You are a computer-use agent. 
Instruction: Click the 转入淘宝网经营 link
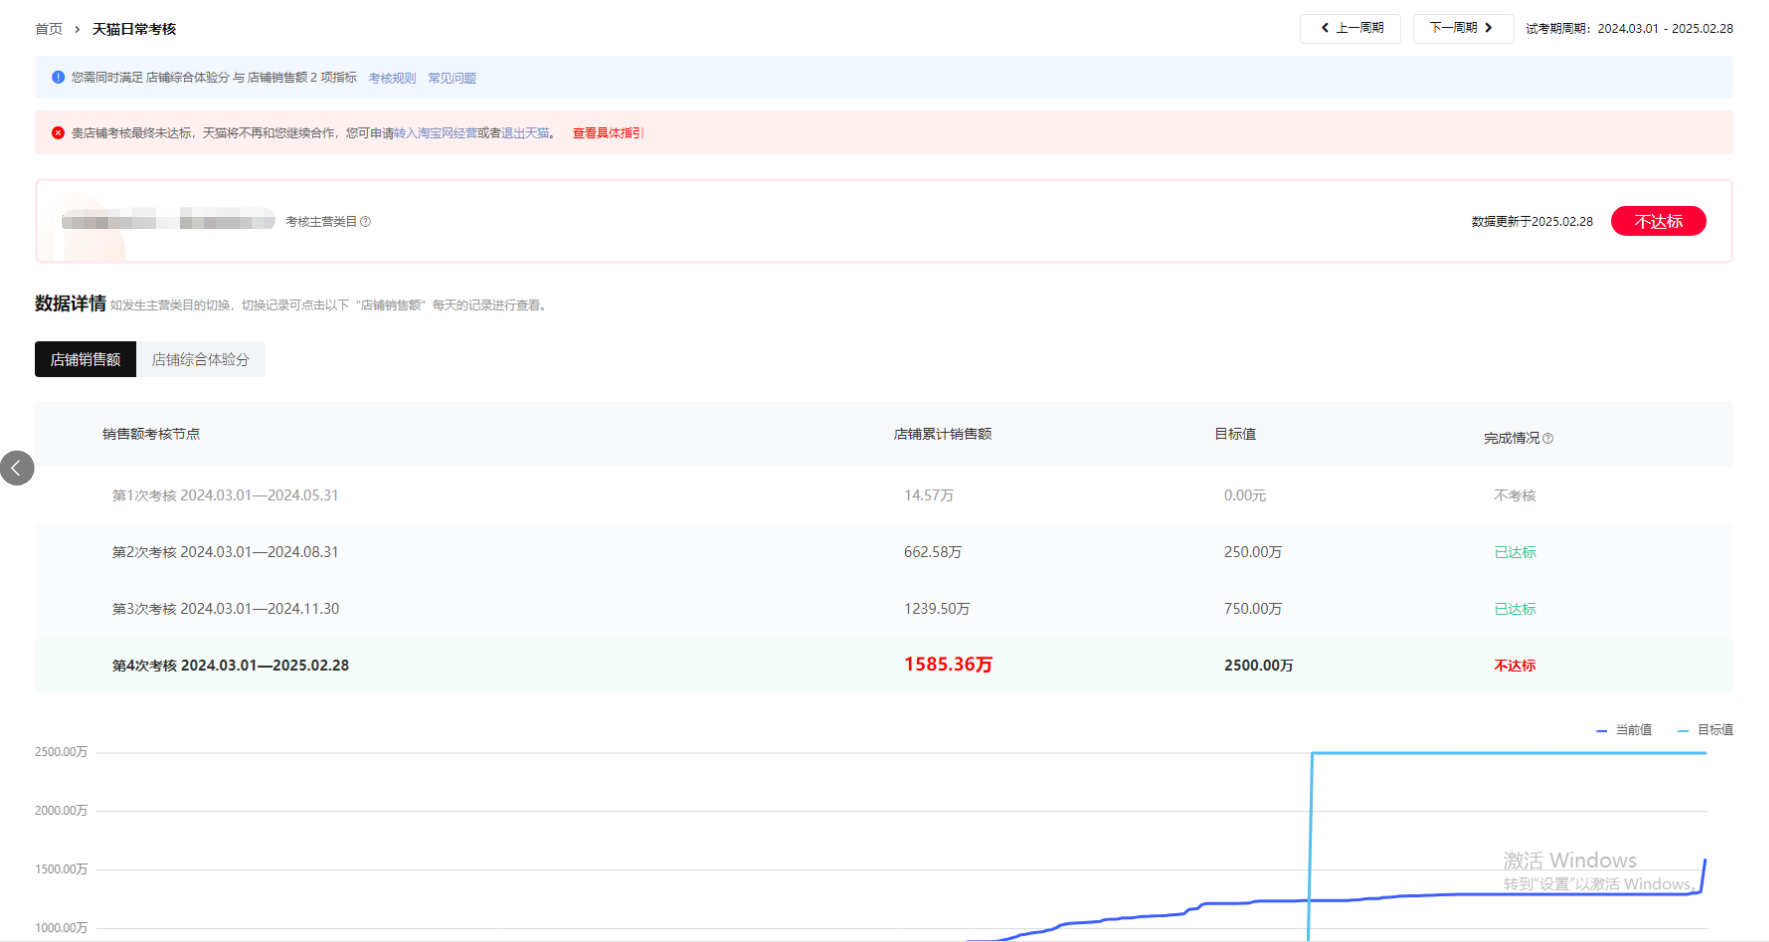tap(435, 133)
